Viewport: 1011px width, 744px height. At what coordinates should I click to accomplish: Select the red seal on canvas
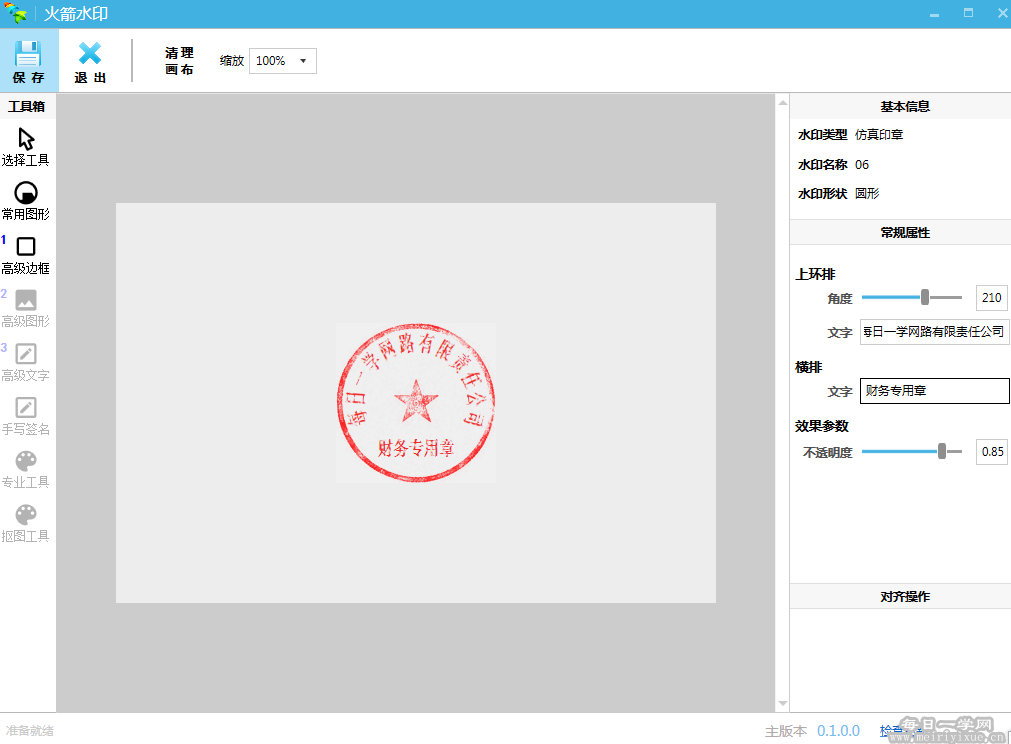pyautogui.click(x=416, y=403)
